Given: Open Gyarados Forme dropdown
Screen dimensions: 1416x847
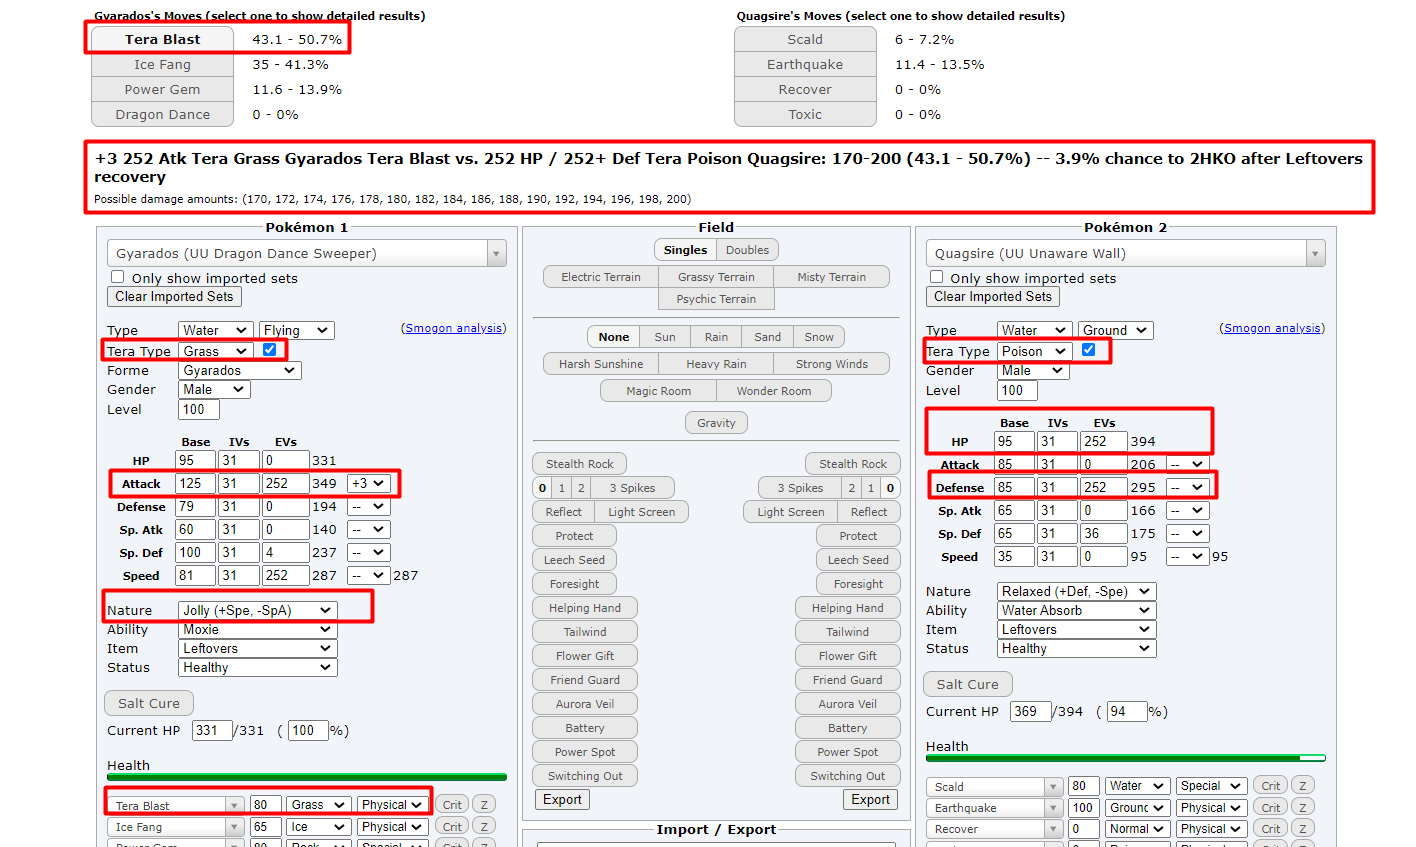Looking at the screenshot, I should point(240,370).
